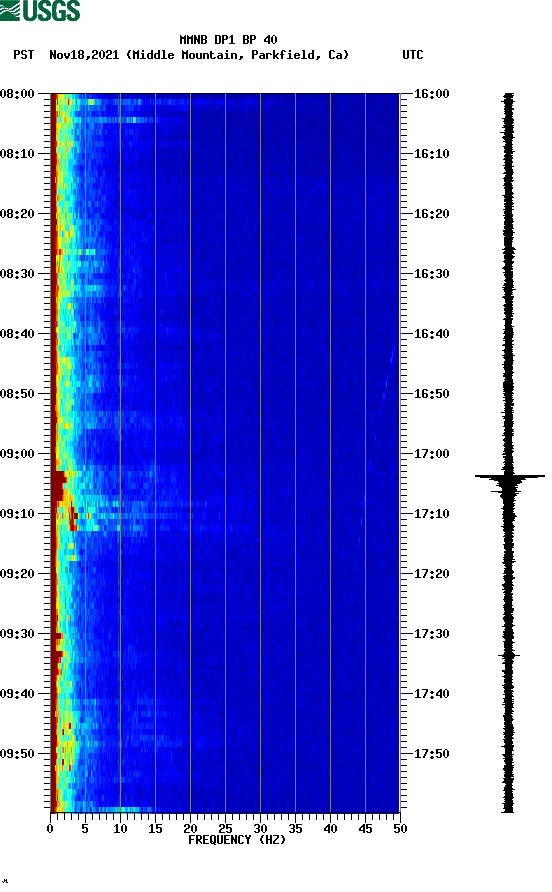Click the 09:10 PST time label
The image size is (552, 892).
17,514
